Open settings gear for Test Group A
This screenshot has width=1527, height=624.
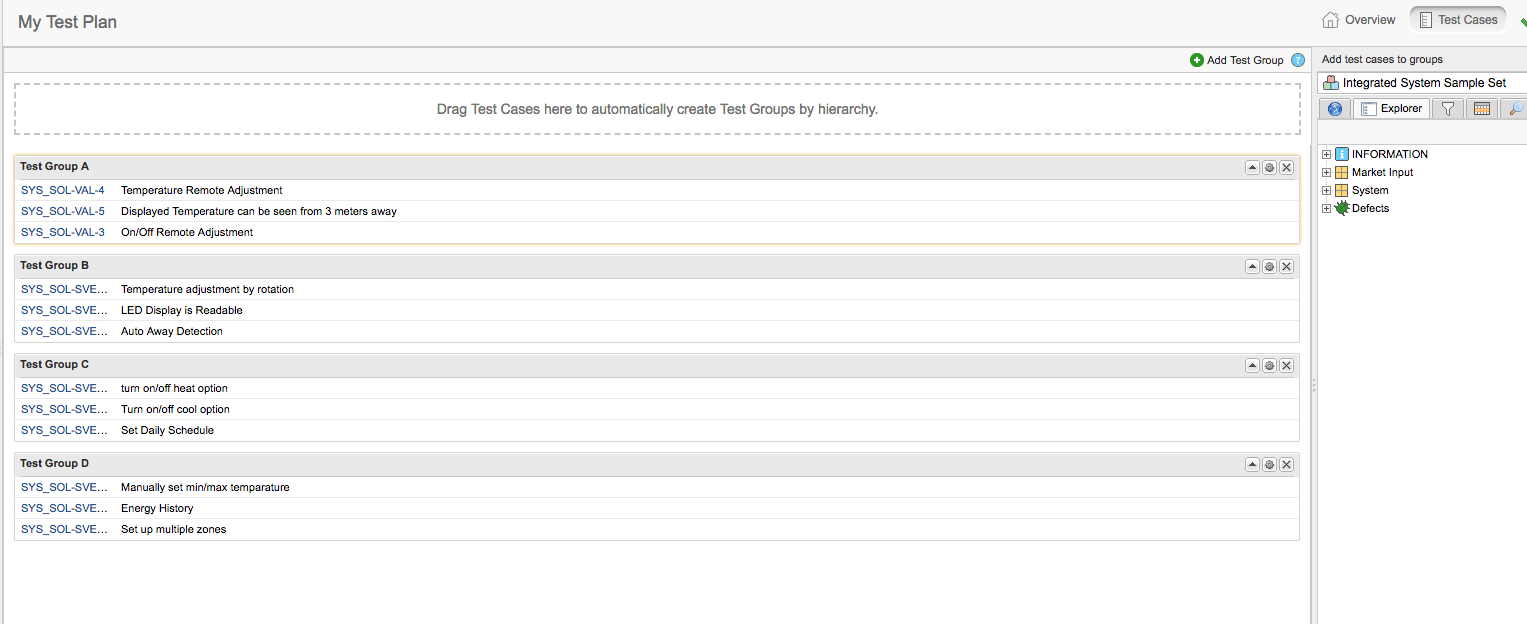[x=1269, y=168]
